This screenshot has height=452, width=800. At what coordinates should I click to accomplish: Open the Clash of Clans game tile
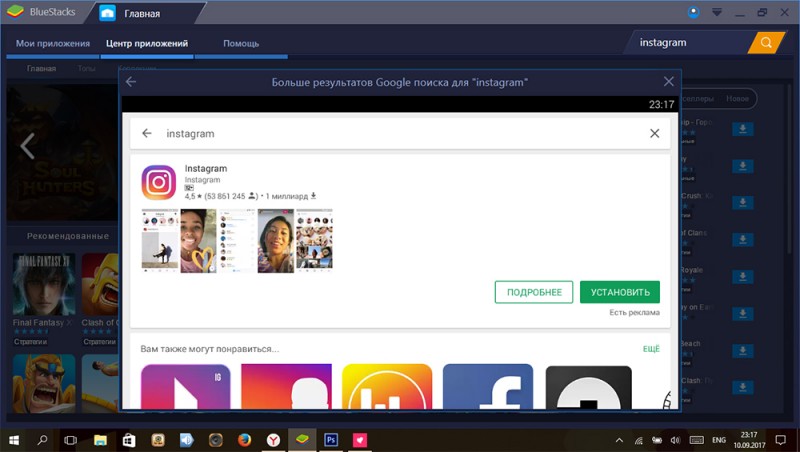(100, 284)
